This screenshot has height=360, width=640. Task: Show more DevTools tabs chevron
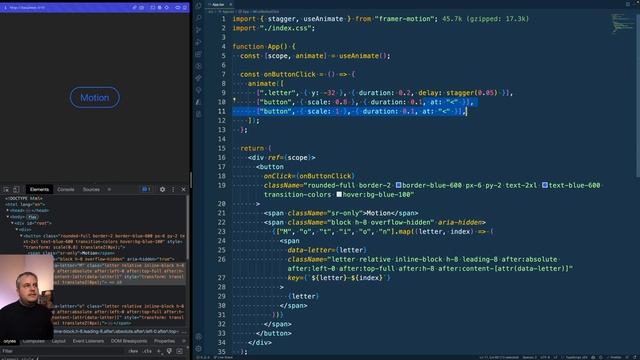[x=109, y=189]
